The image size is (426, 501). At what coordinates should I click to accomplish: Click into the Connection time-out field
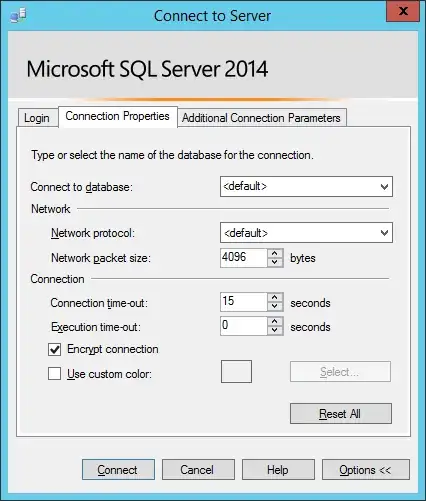point(243,302)
